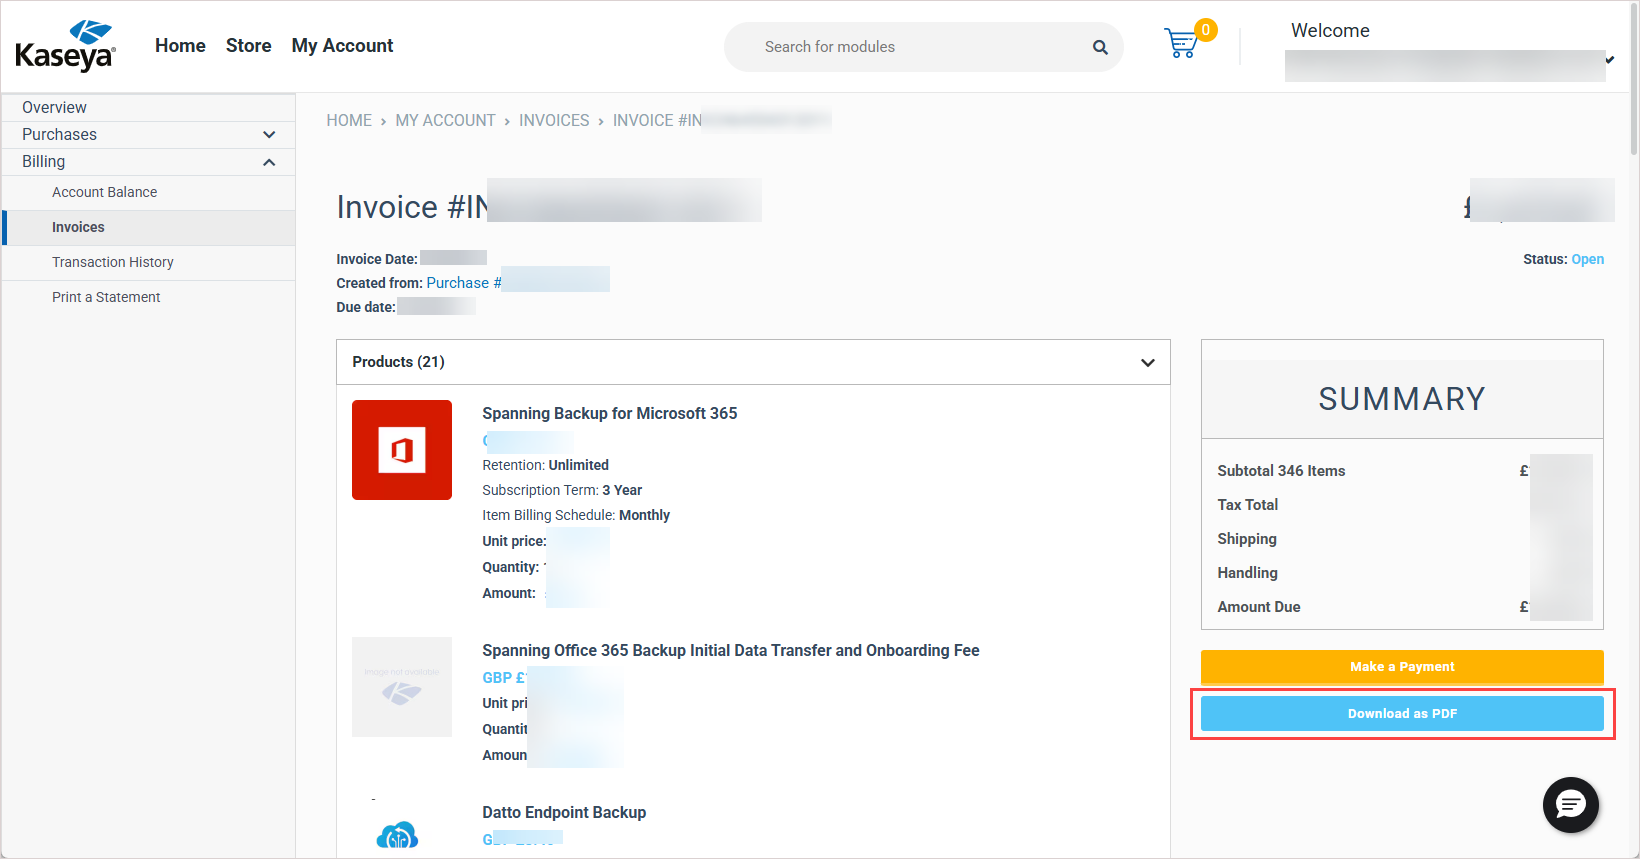Click the Kaseya logo

pyautogui.click(x=66, y=46)
